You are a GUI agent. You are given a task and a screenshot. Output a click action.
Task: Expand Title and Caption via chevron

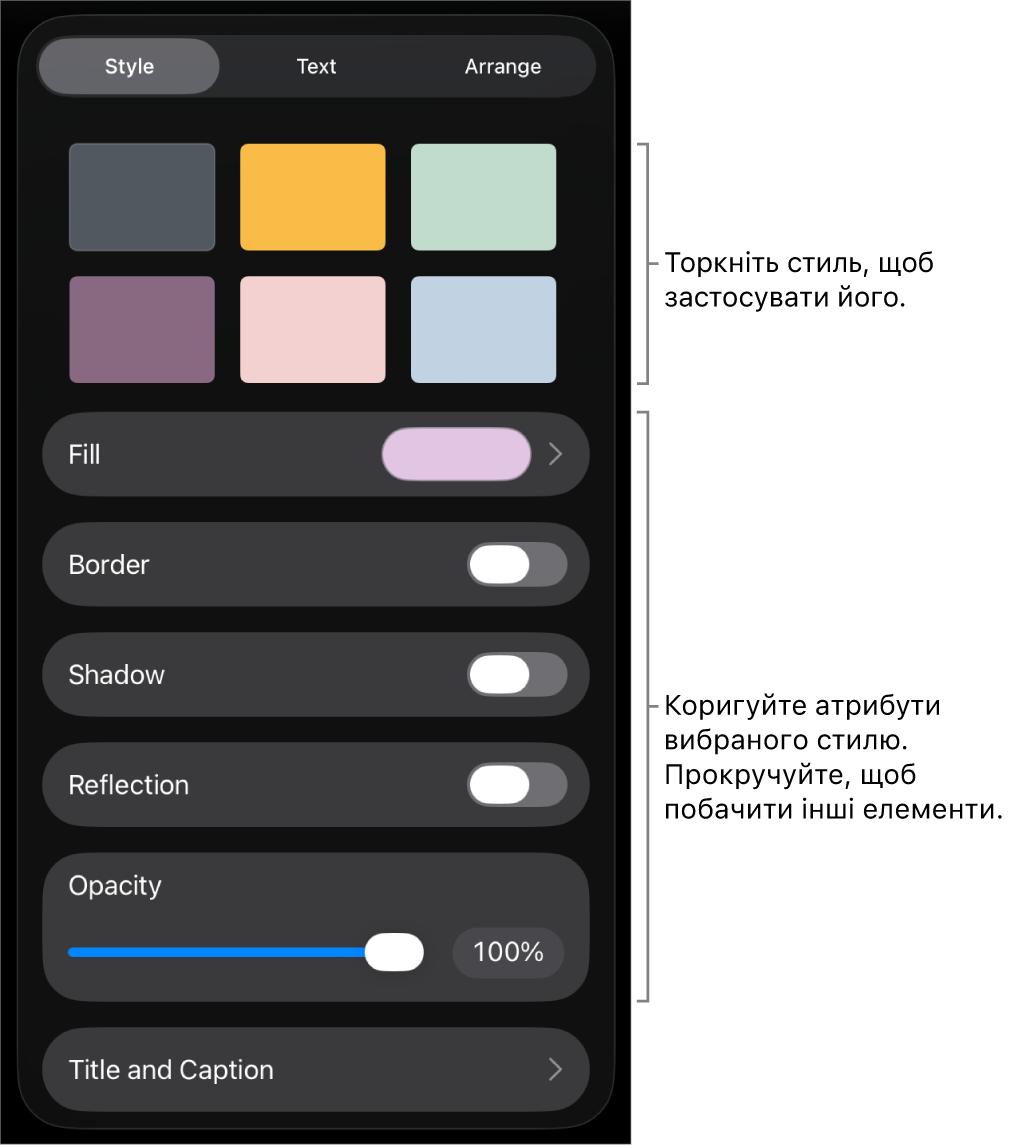[x=556, y=1070]
